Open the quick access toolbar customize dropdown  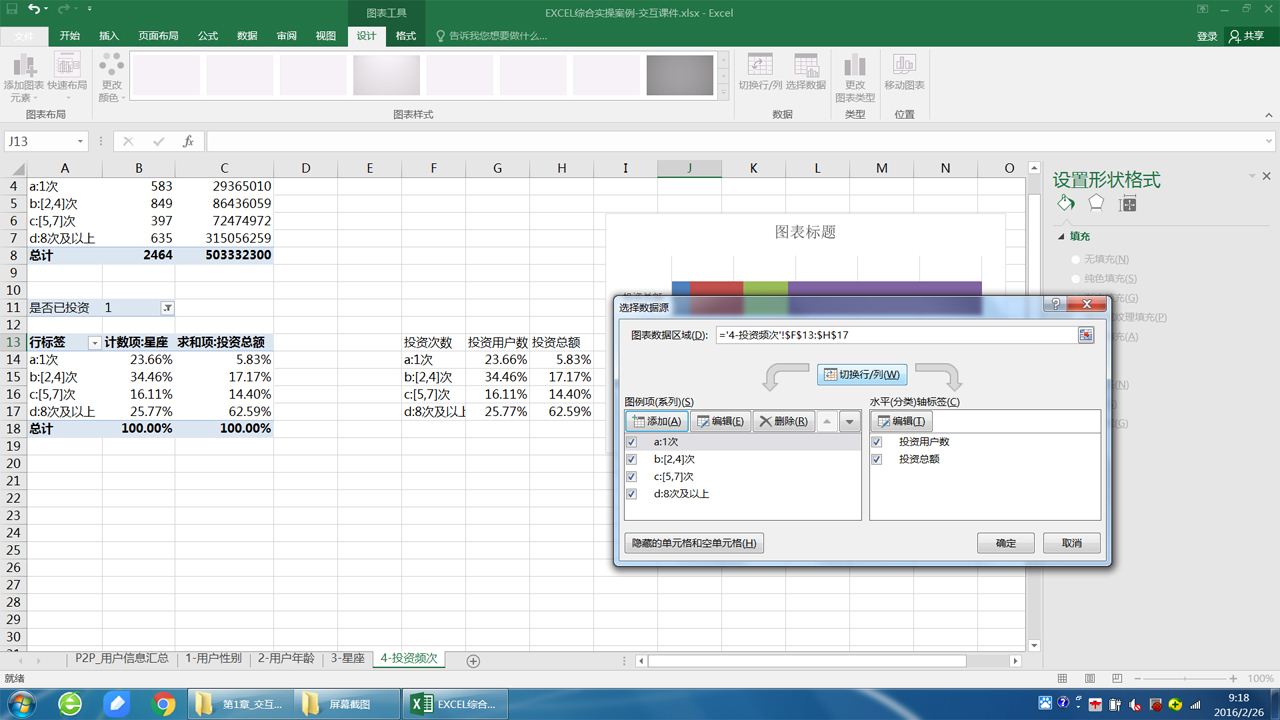(x=89, y=9)
